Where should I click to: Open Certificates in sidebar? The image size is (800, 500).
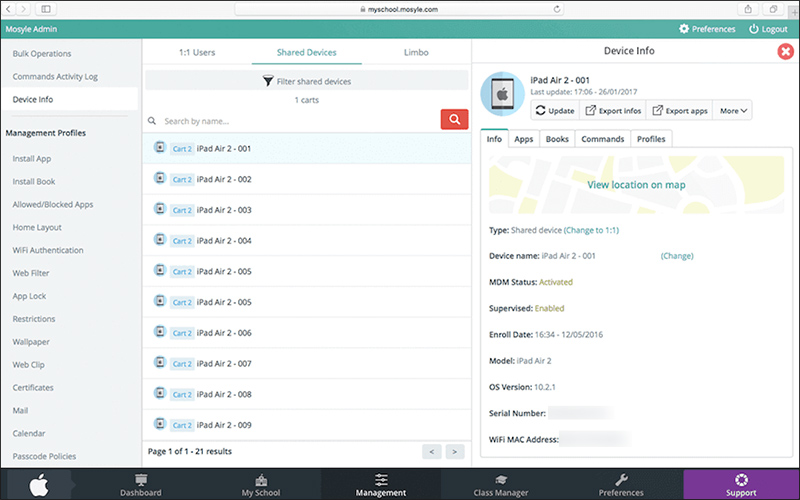[33, 388]
